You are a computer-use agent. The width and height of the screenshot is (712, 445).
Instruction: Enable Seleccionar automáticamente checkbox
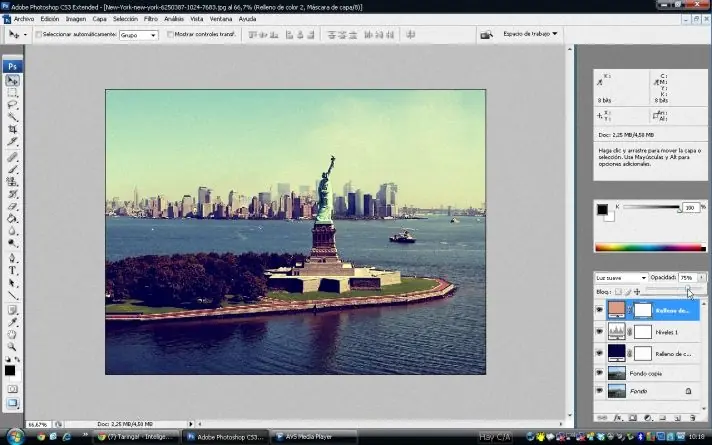pyautogui.click(x=38, y=34)
